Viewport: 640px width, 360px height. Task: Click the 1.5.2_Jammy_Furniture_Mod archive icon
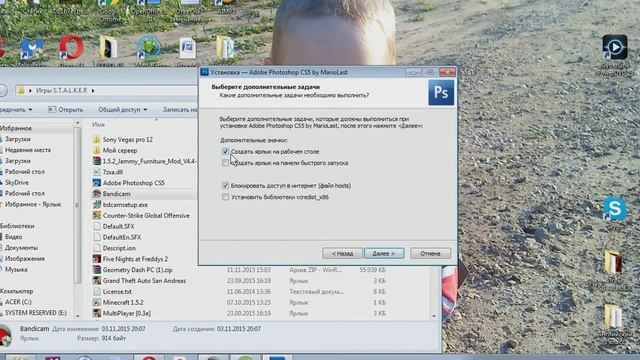click(97, 161)
